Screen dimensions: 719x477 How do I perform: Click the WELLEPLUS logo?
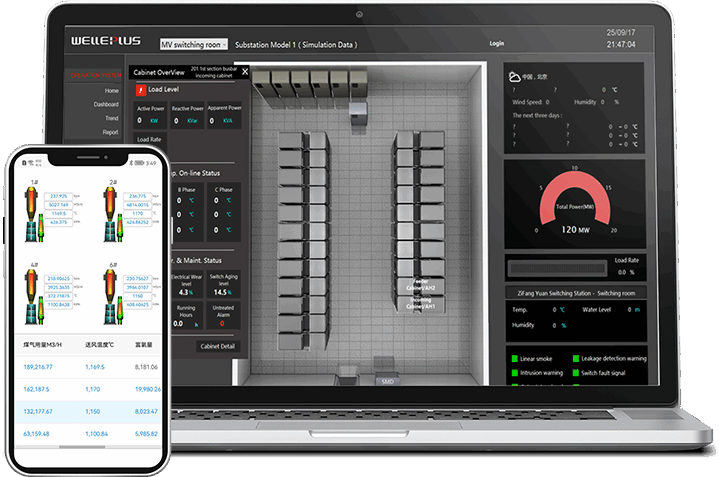(x=107, y=43)
